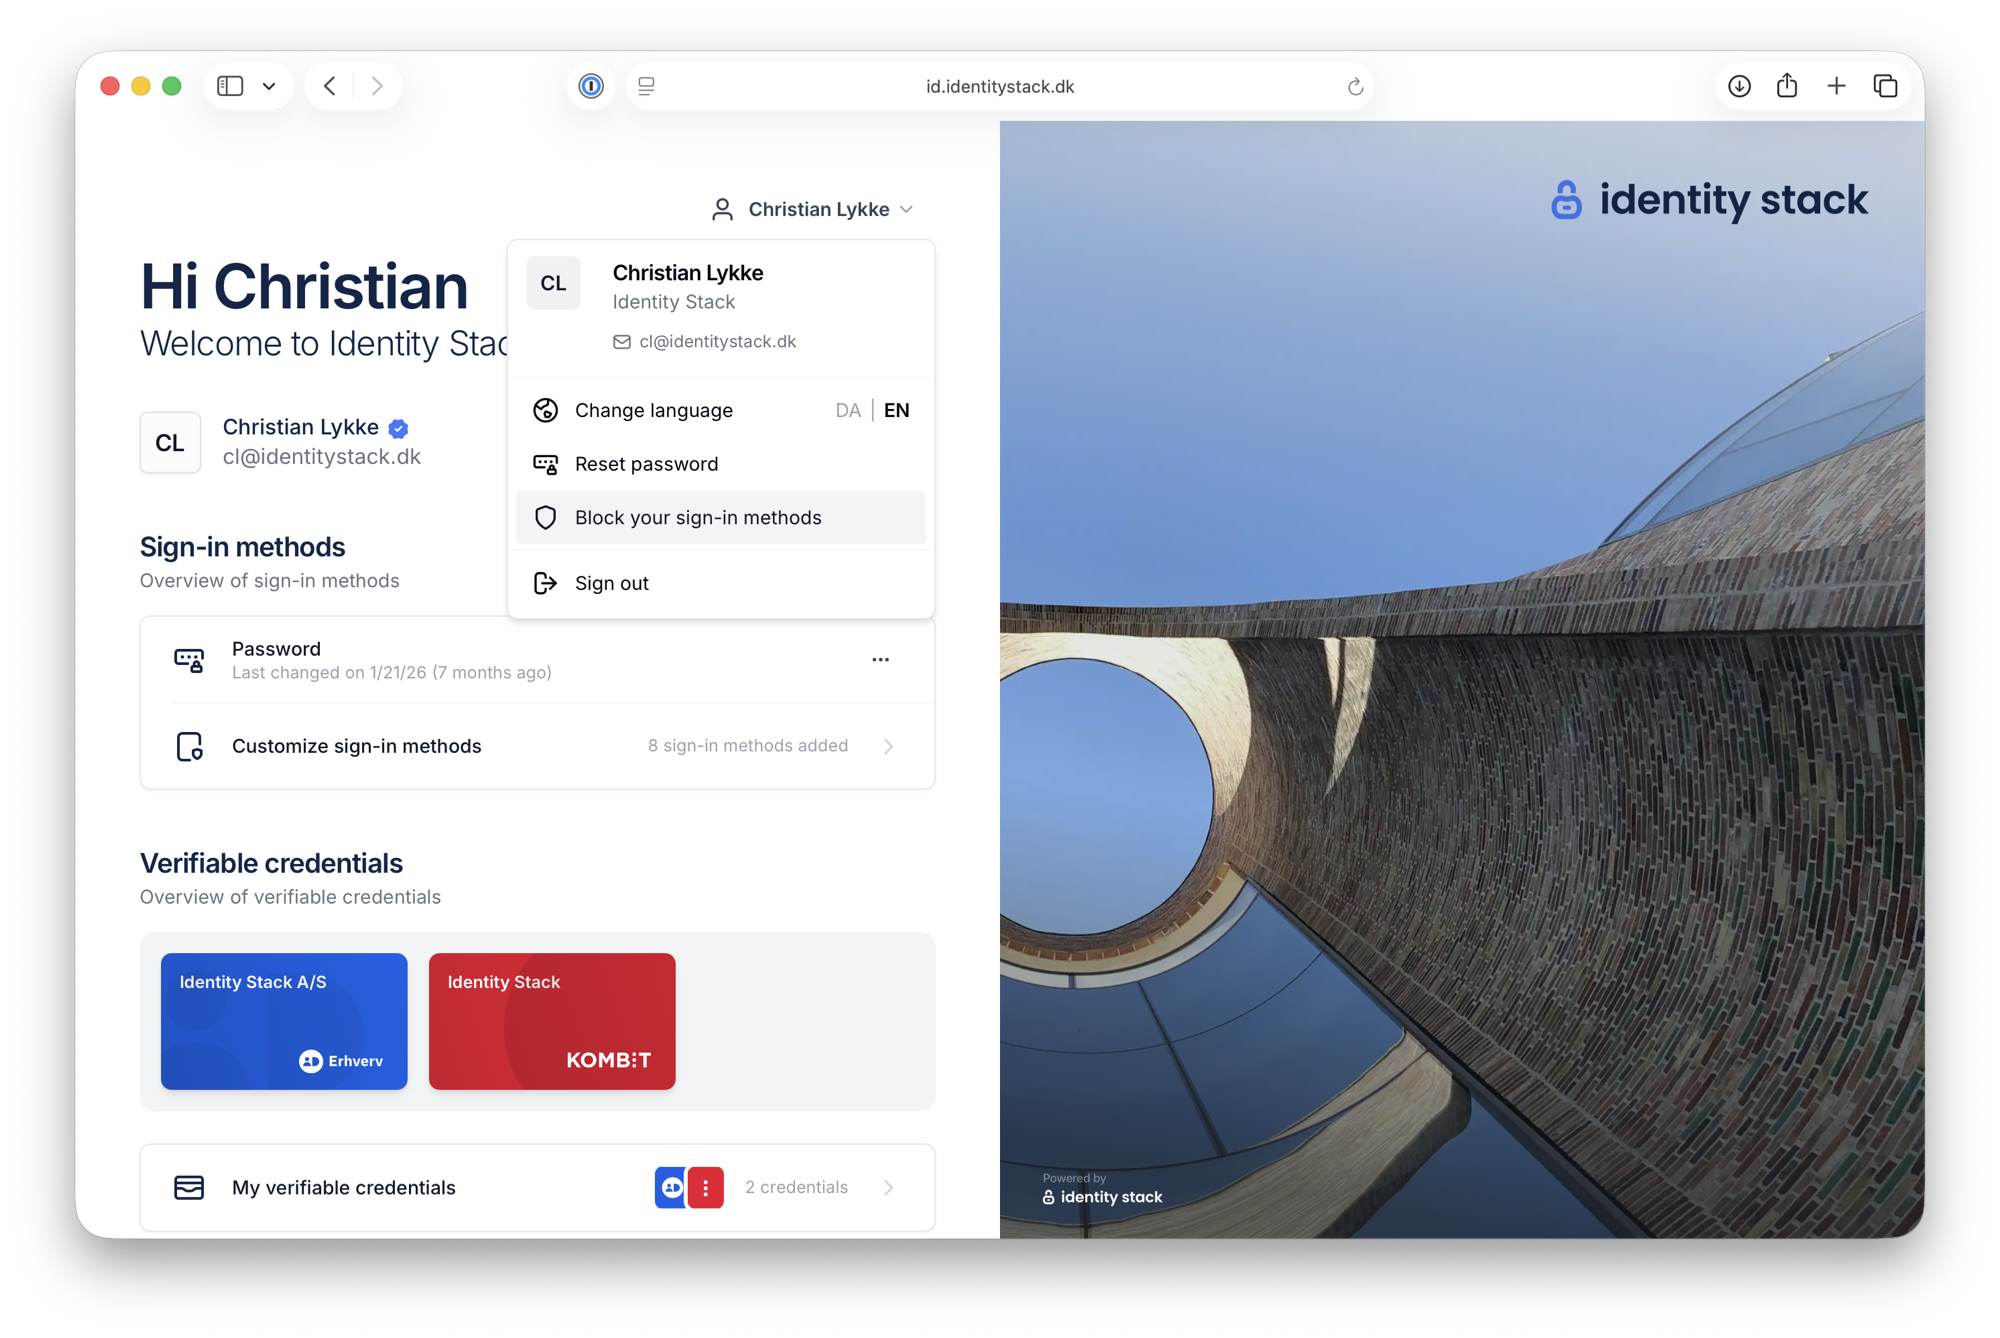Click the identity stack logo at top right
Screen dimensions: 2000x1338
[1708, 200]
